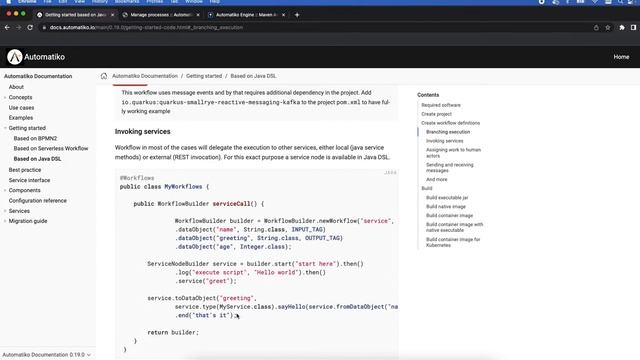Jump to Required software in Contents

tap(441, 105)
